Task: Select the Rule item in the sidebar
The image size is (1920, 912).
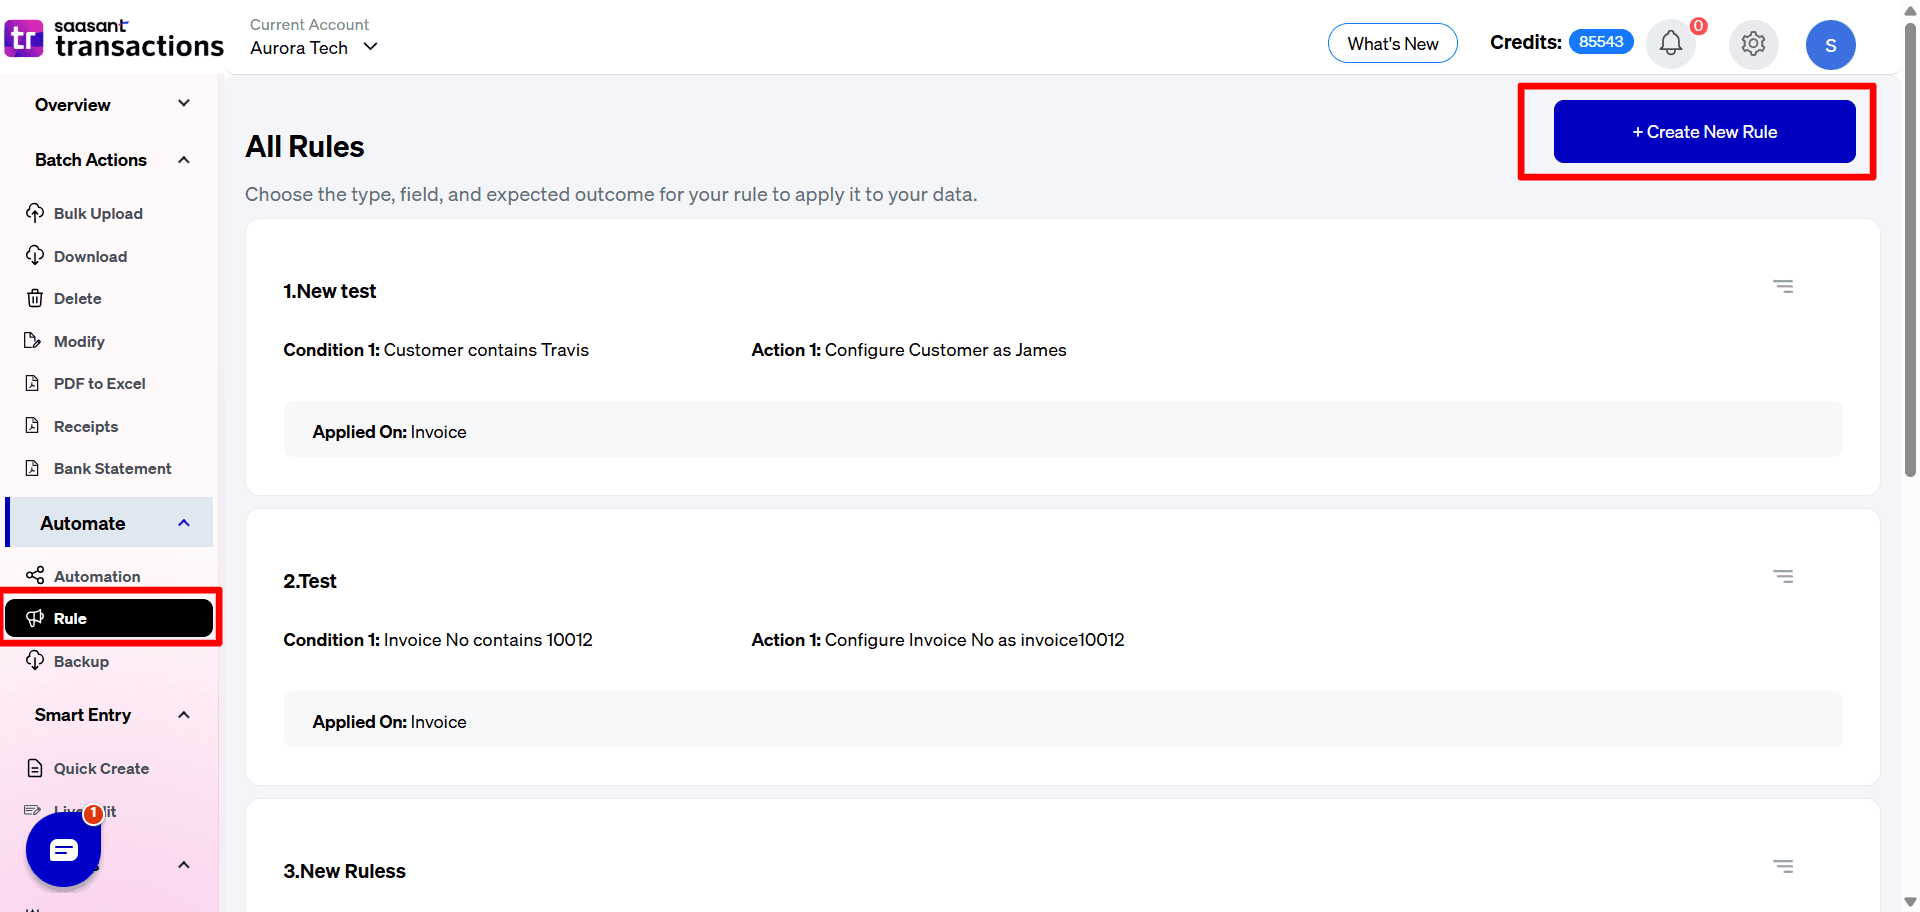Action: coord(109,618)
